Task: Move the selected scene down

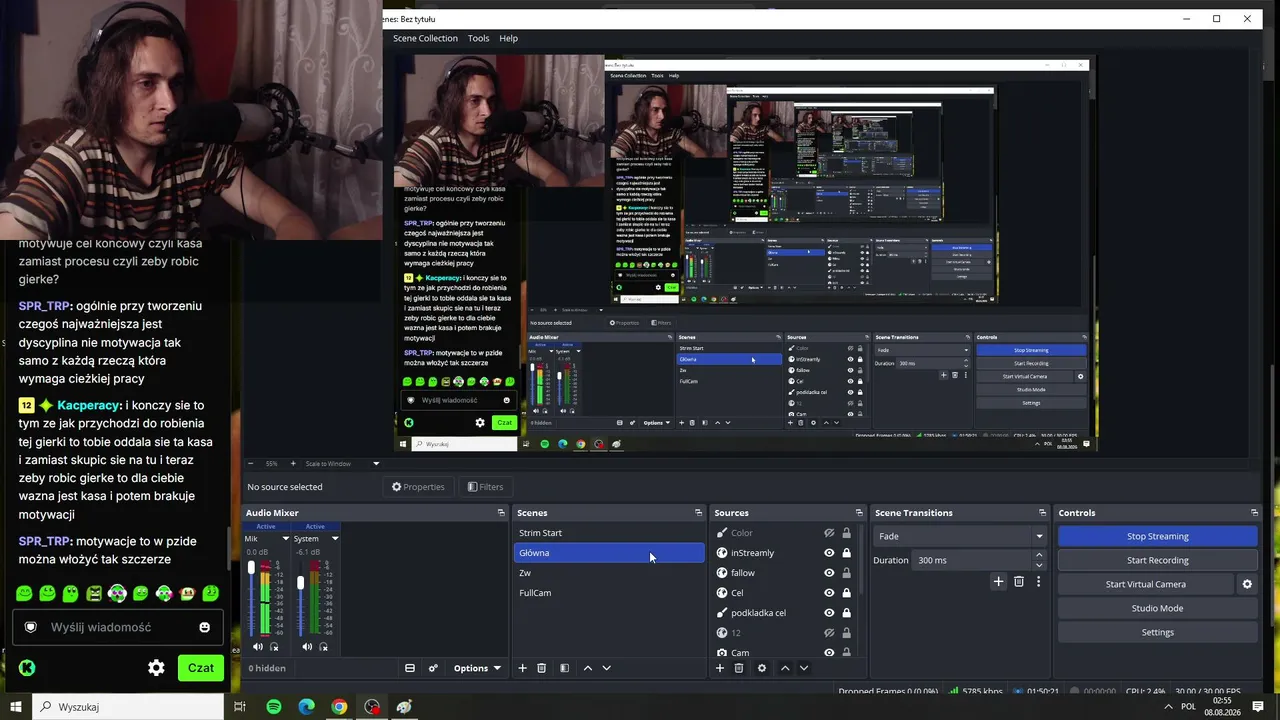Action: tap(606, 668)
